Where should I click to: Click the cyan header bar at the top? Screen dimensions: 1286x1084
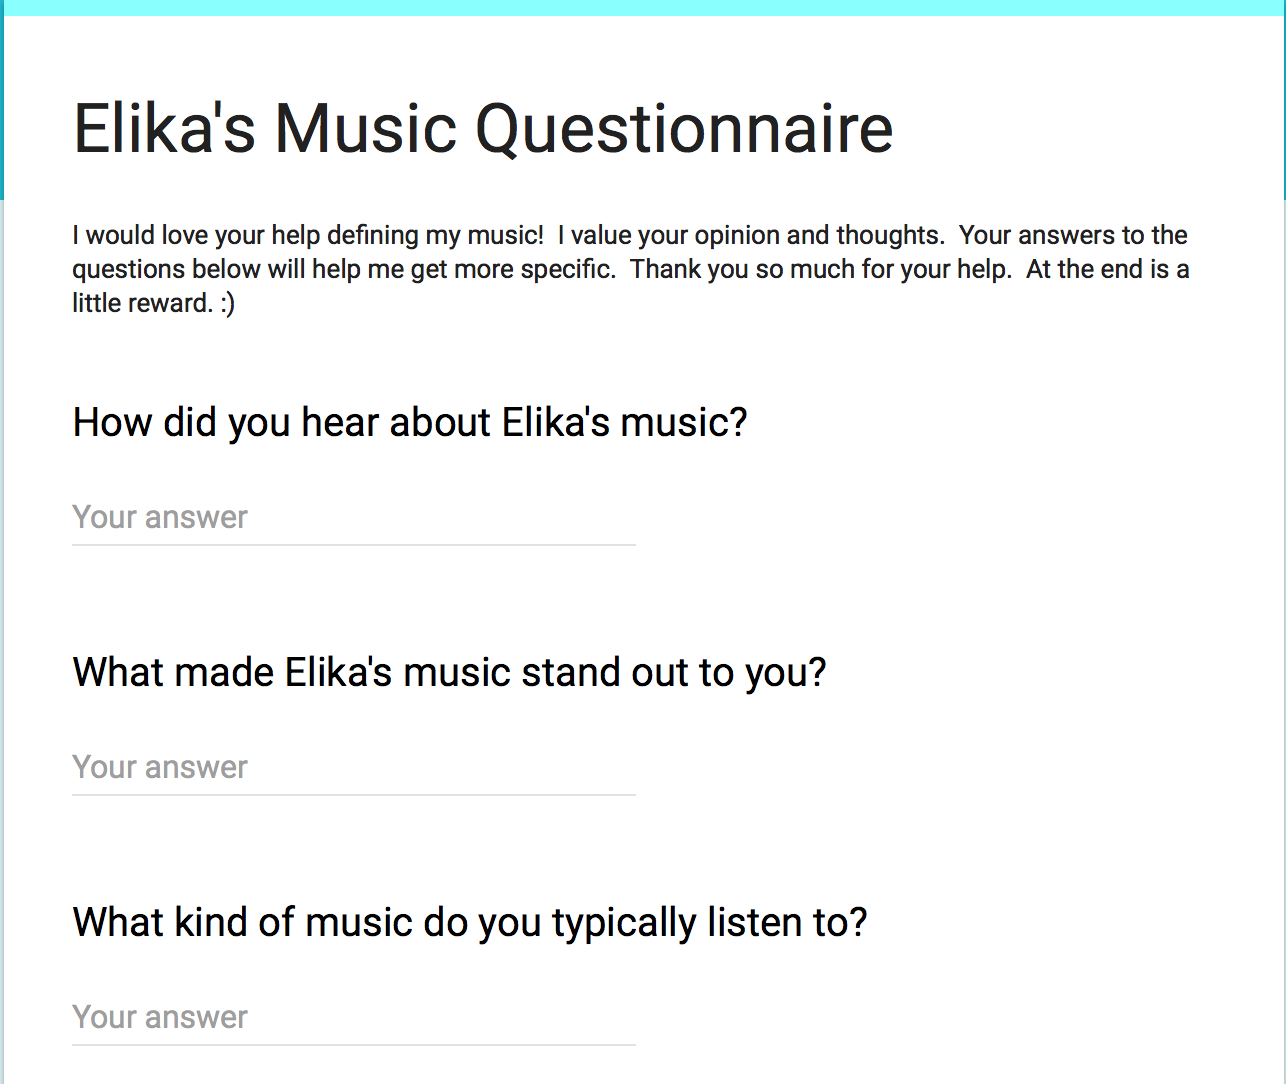click(x=643, y=7)
